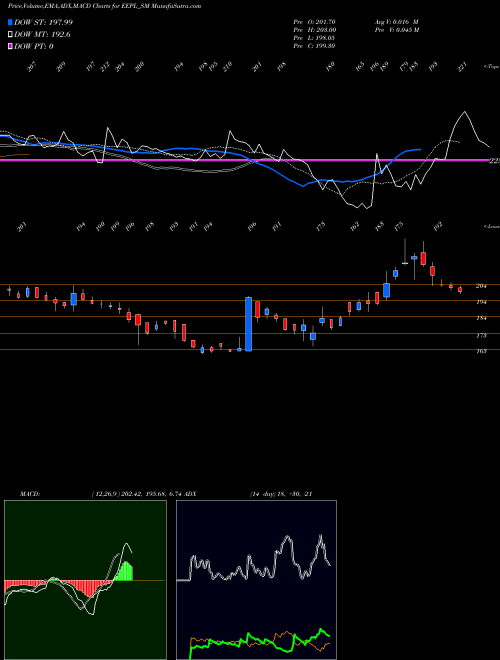500x660 pixels.
Task: Click the 173 price axis label
Action: click(x=481, y=336)
